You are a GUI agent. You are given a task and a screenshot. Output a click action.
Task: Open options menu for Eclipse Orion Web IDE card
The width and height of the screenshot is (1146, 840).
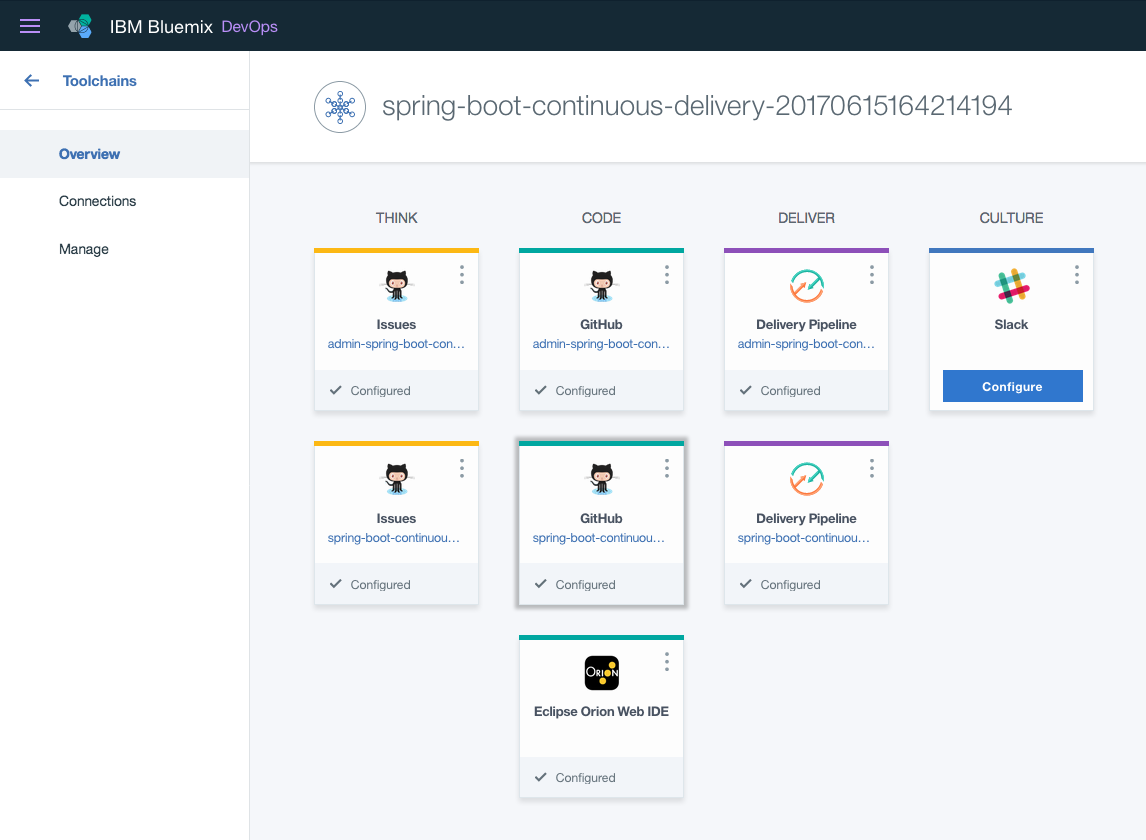click(x=667, y=662)
